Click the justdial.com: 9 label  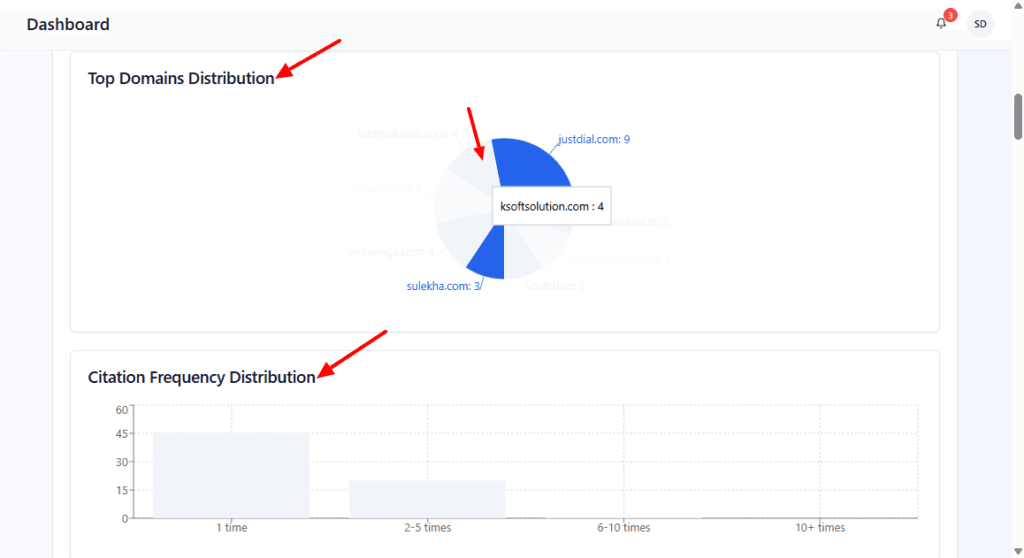[x=594, y=140]
